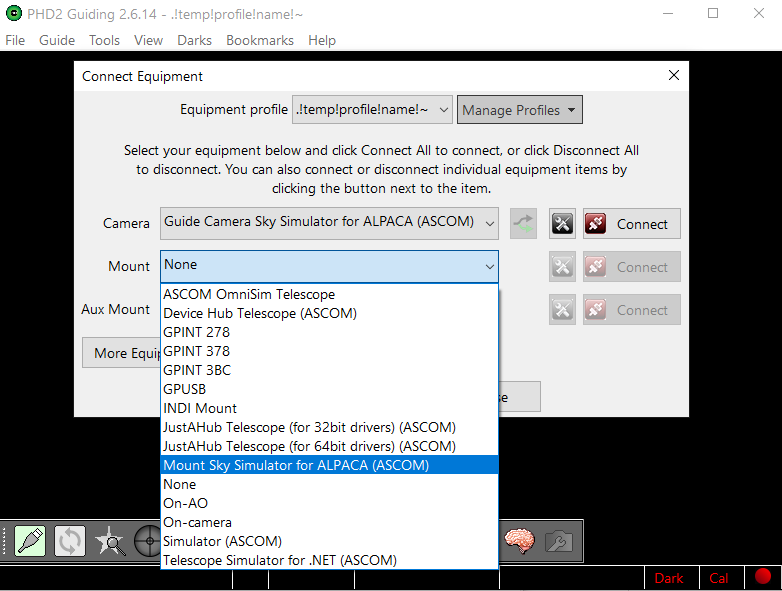Open the Bookmarks menu
Viewport: 782px width, 591px height.
click(260, 40)
